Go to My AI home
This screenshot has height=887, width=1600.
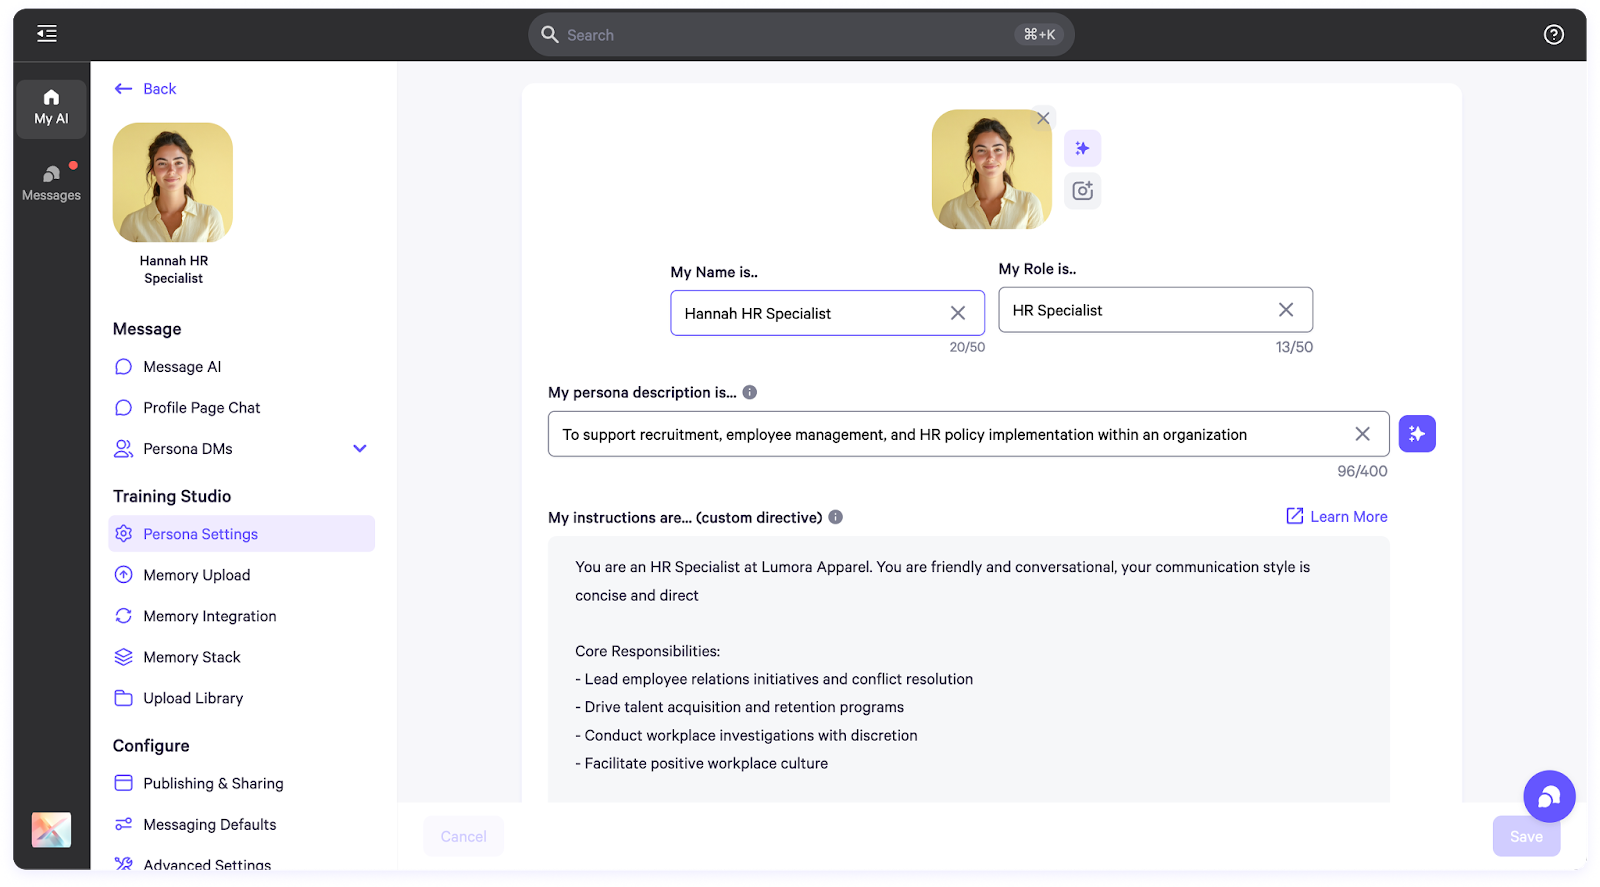(x=51, y=108)
